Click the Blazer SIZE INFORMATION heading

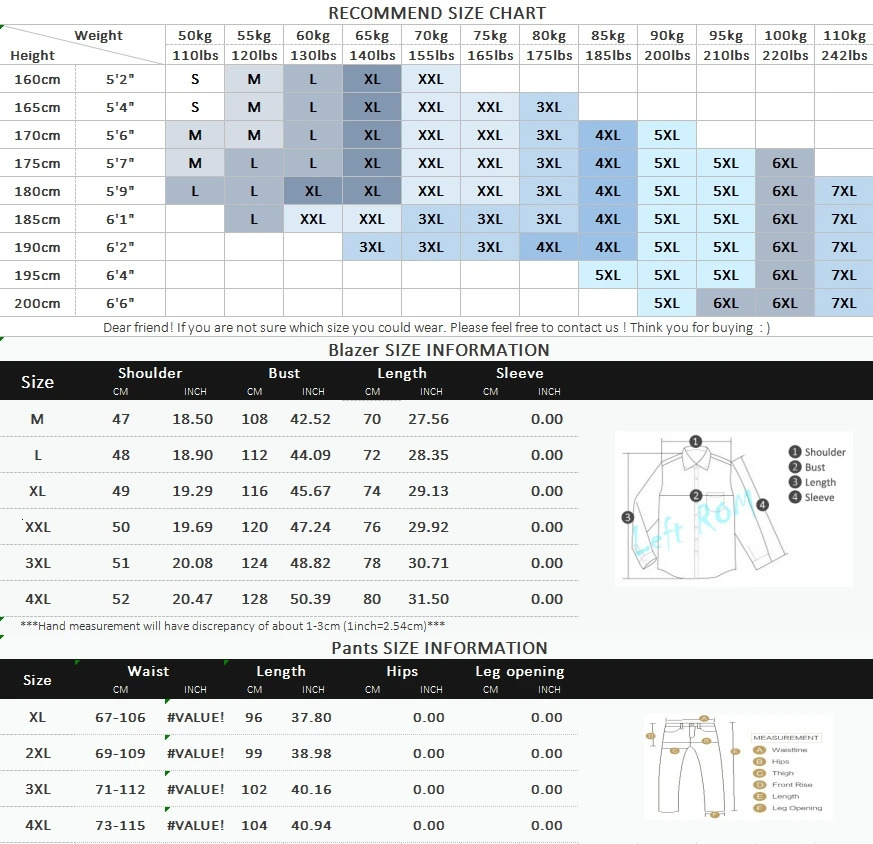point(438,350)
